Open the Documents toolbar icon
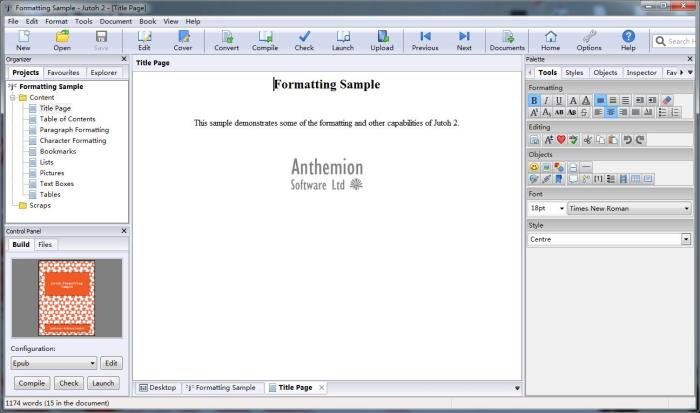This screenshot has height=413, width=700. pyautogui.click(x=507, y=40)
